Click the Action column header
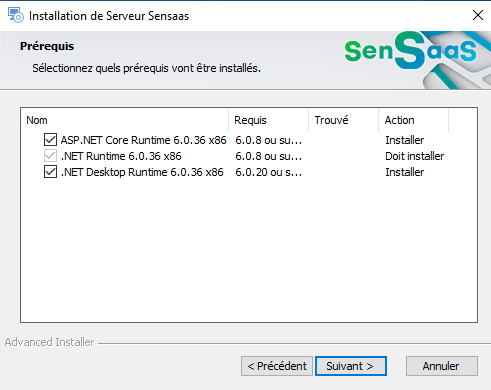The height and width of the screenshot is (390, 491). coord(414,120)
